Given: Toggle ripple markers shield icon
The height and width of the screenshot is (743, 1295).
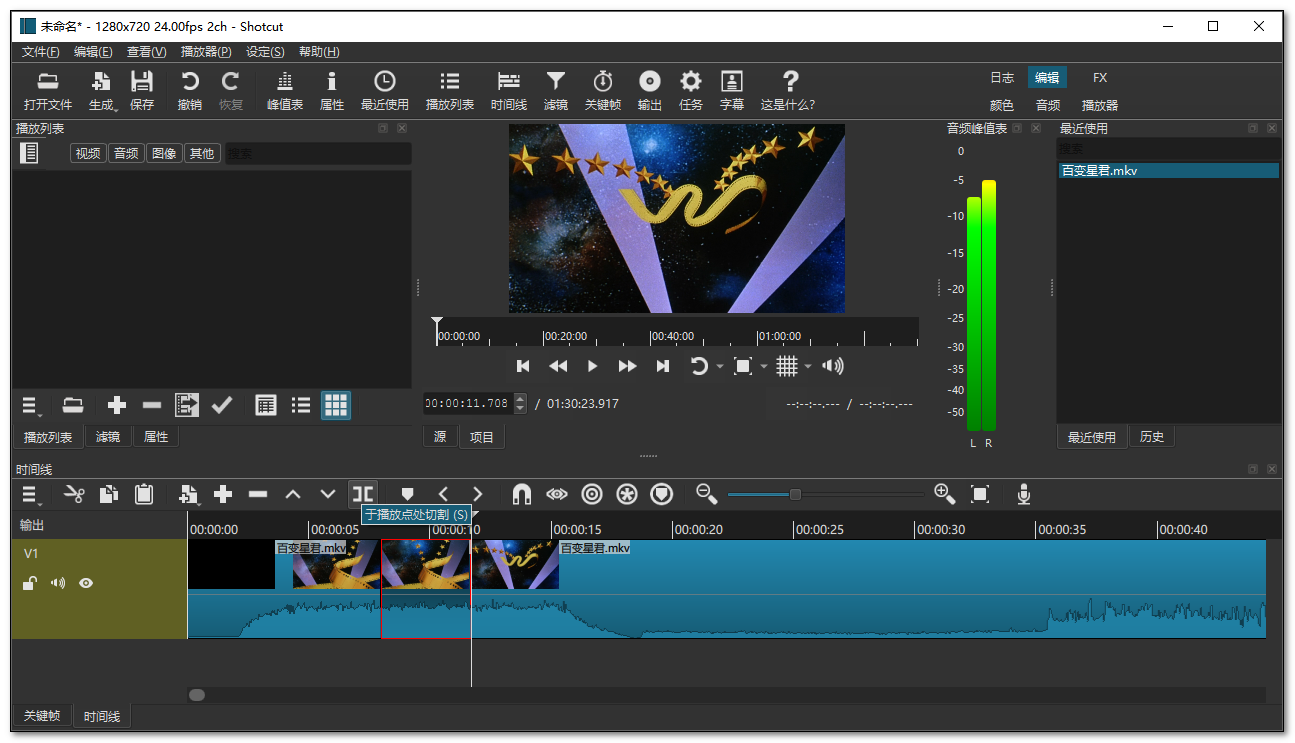Looking at the screenshot, I should point(661,494).
